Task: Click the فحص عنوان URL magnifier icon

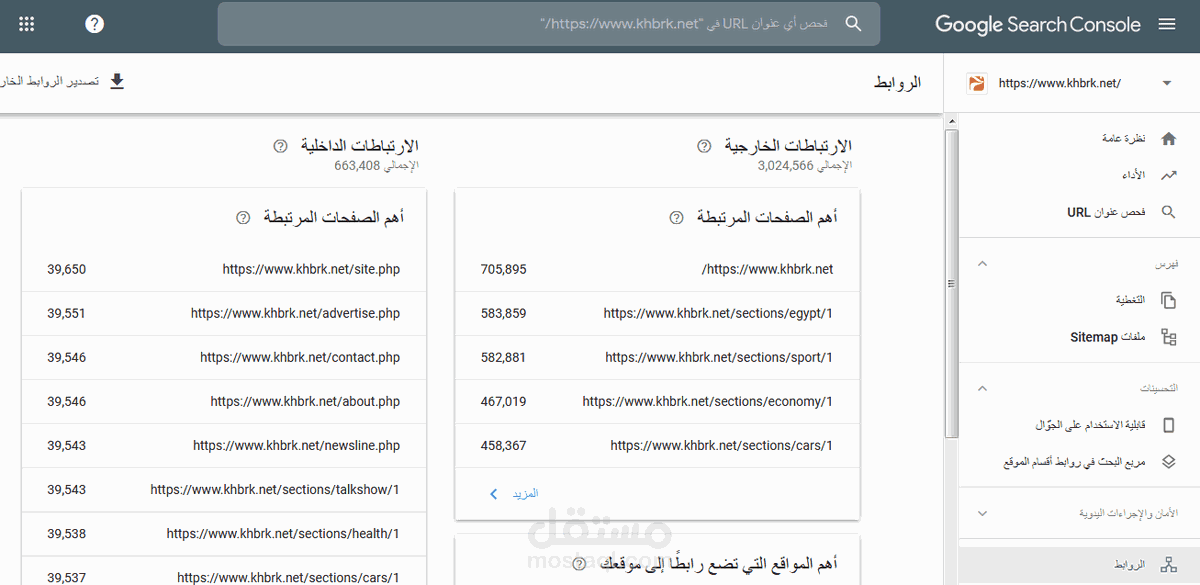Action: (x=1168, y=211)
